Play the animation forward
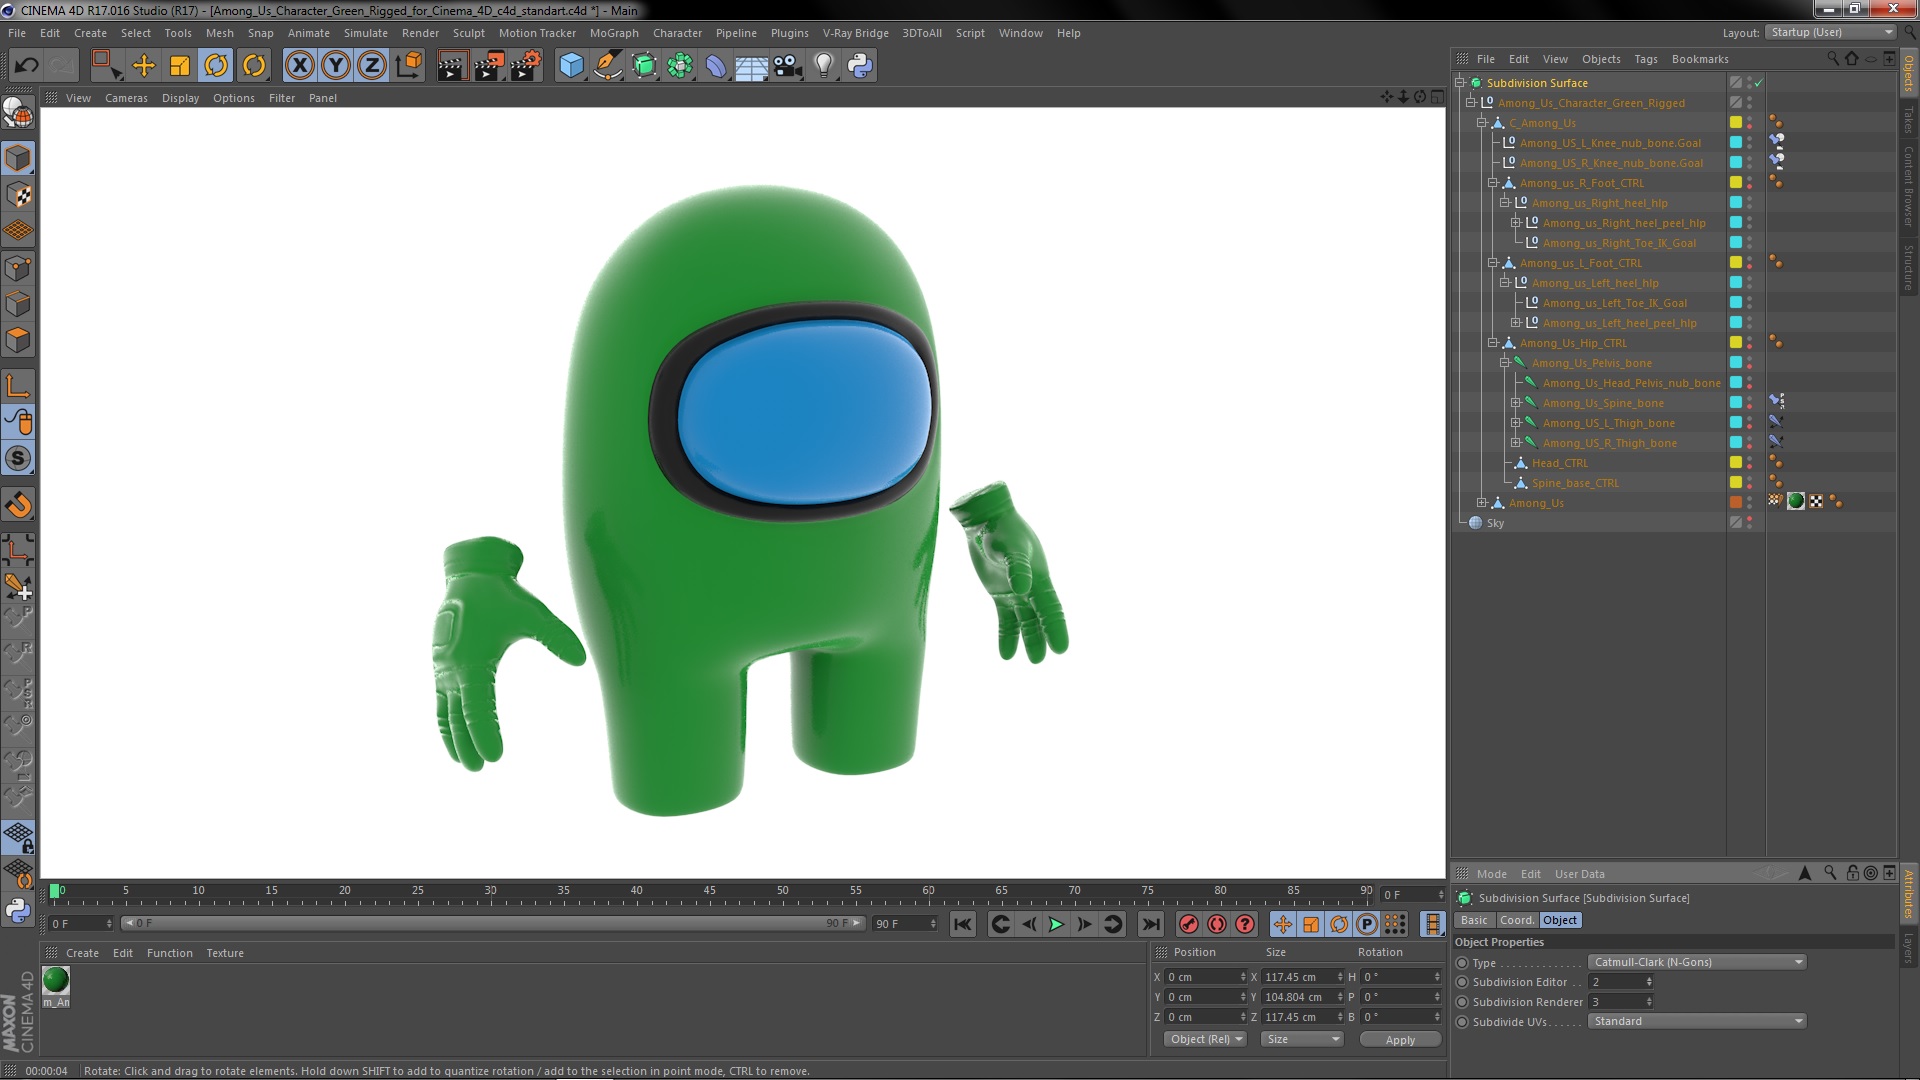The image size is (1920, 1080). coord(1056,924)
